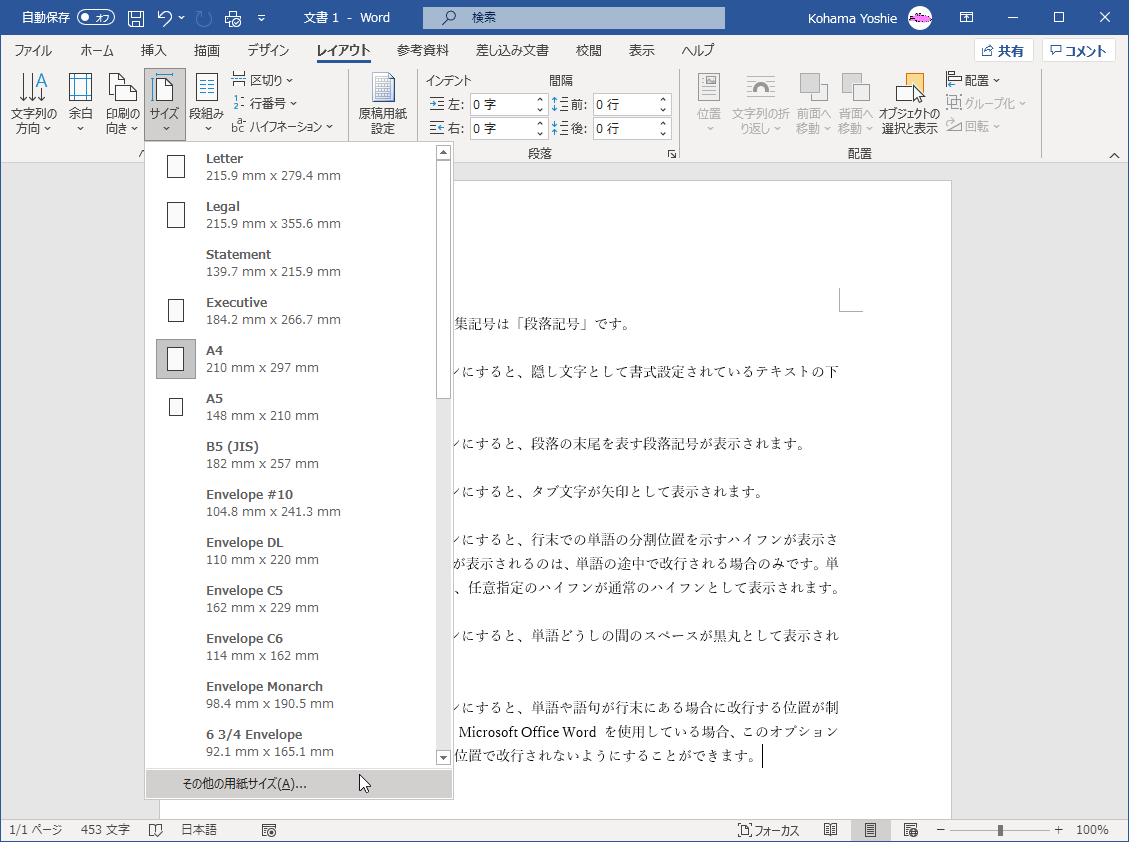Screen dimensions: 1129x842
Task: Click the left indent (左) input field
Action: (502, 104)
